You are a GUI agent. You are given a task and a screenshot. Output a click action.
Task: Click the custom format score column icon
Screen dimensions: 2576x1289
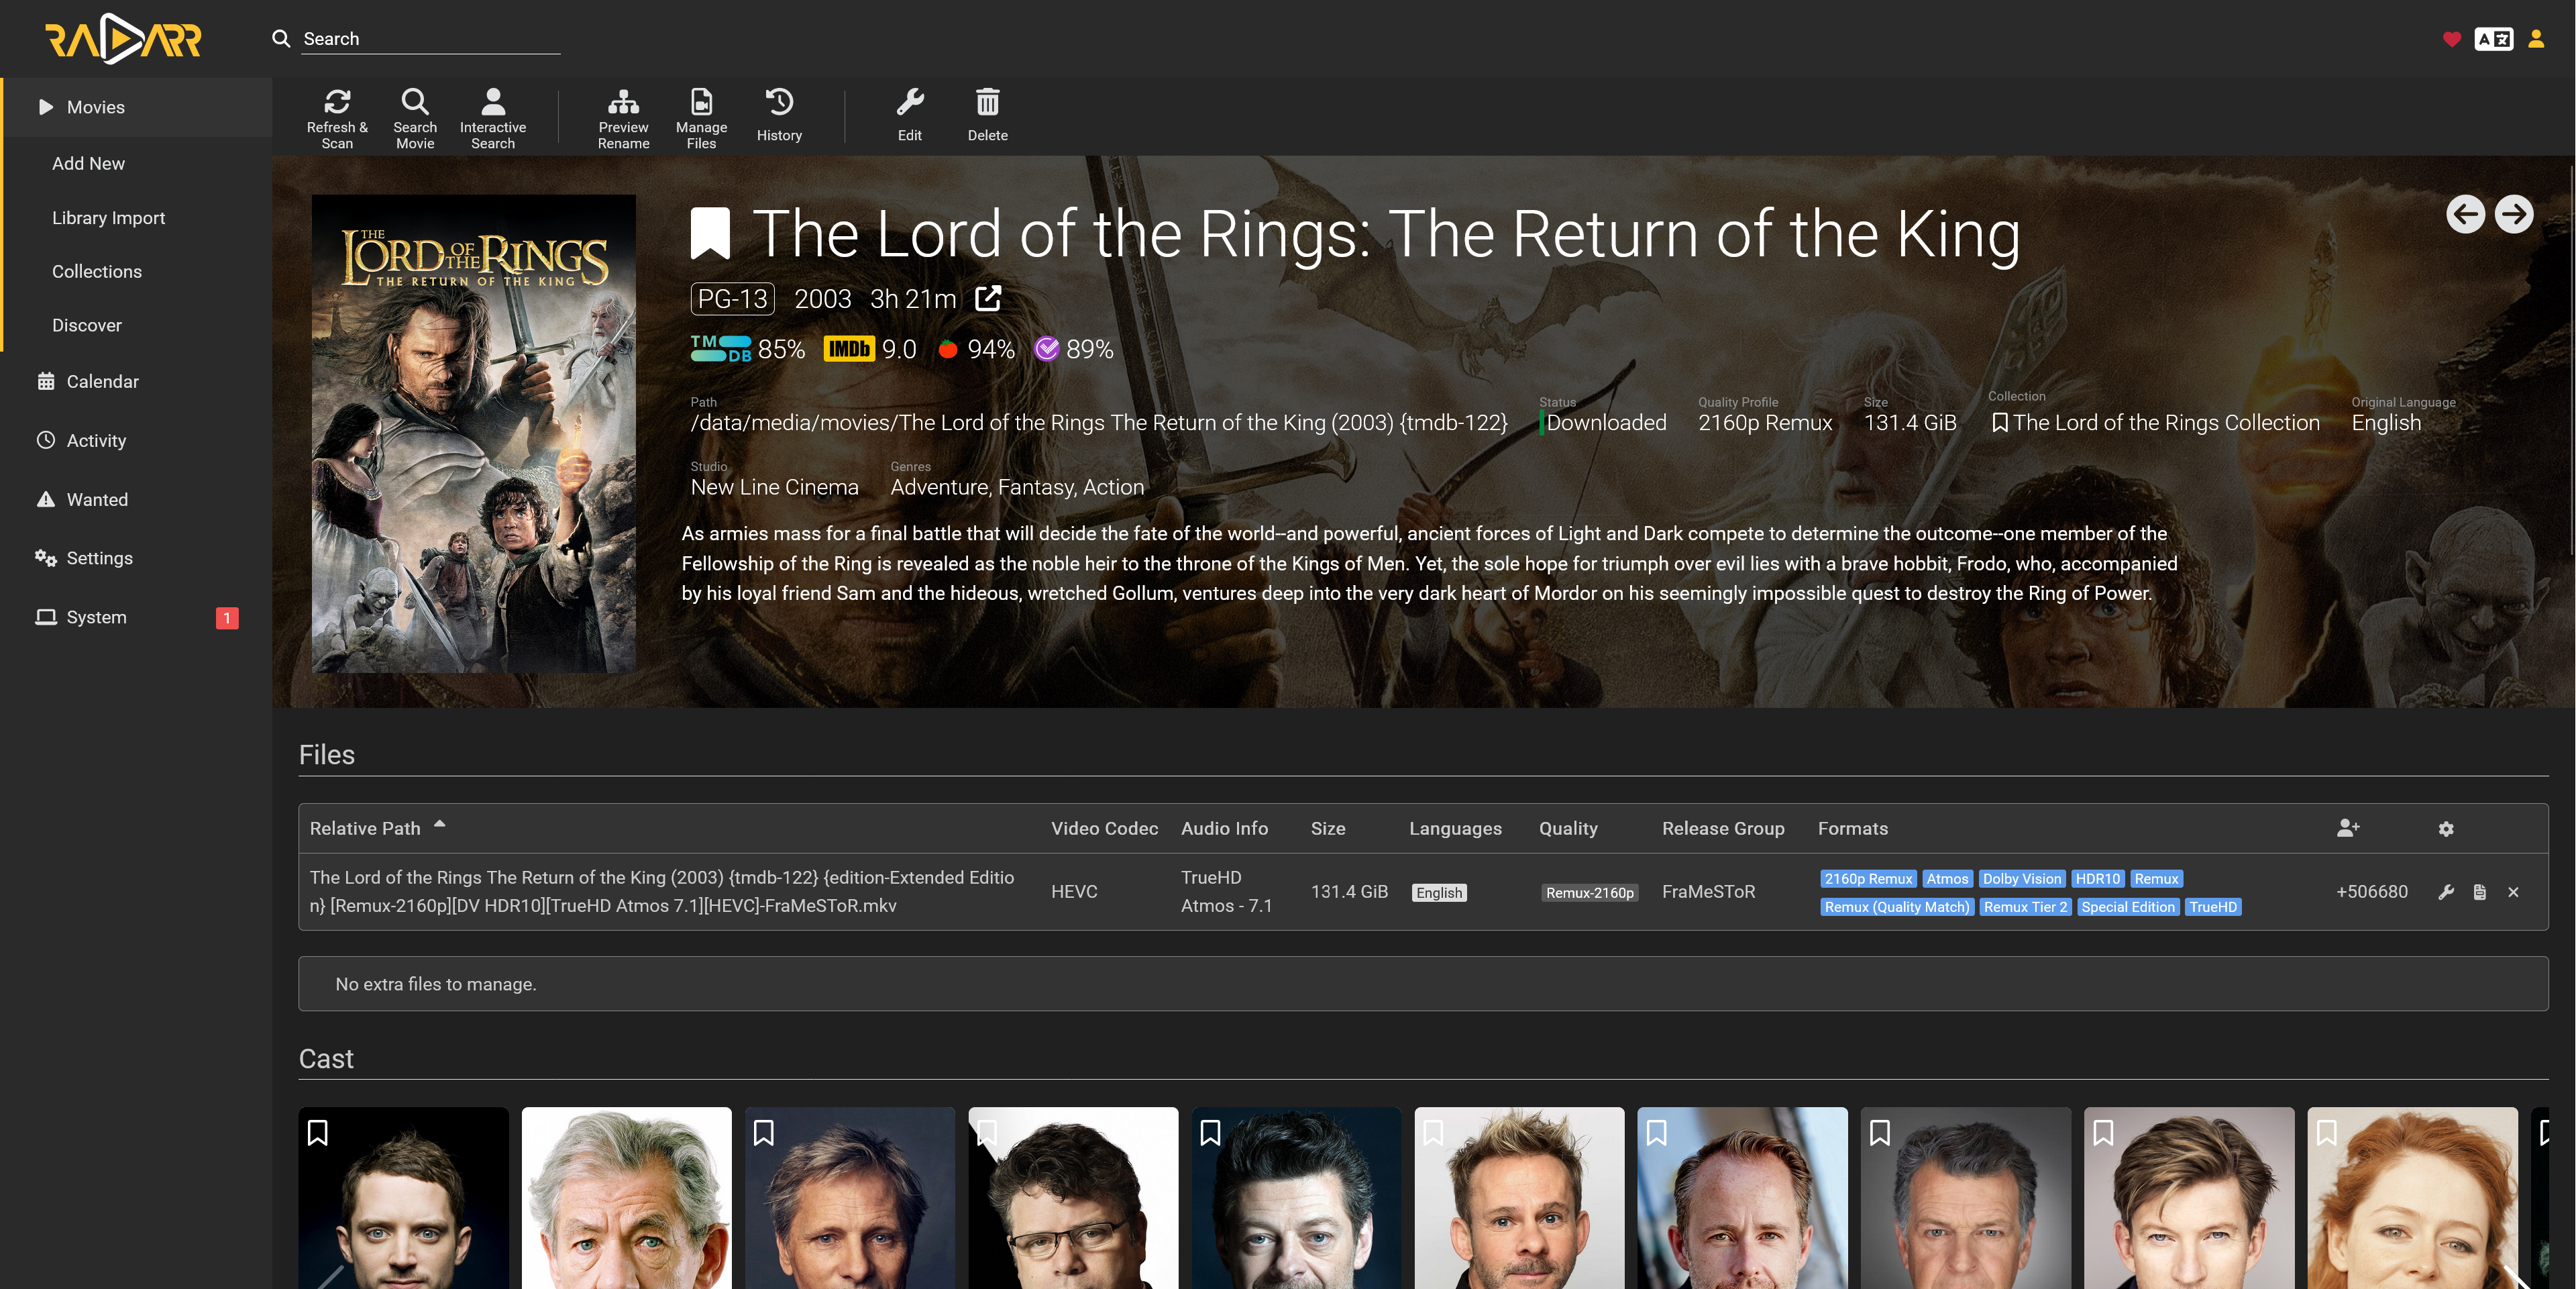coord(2348,828)
